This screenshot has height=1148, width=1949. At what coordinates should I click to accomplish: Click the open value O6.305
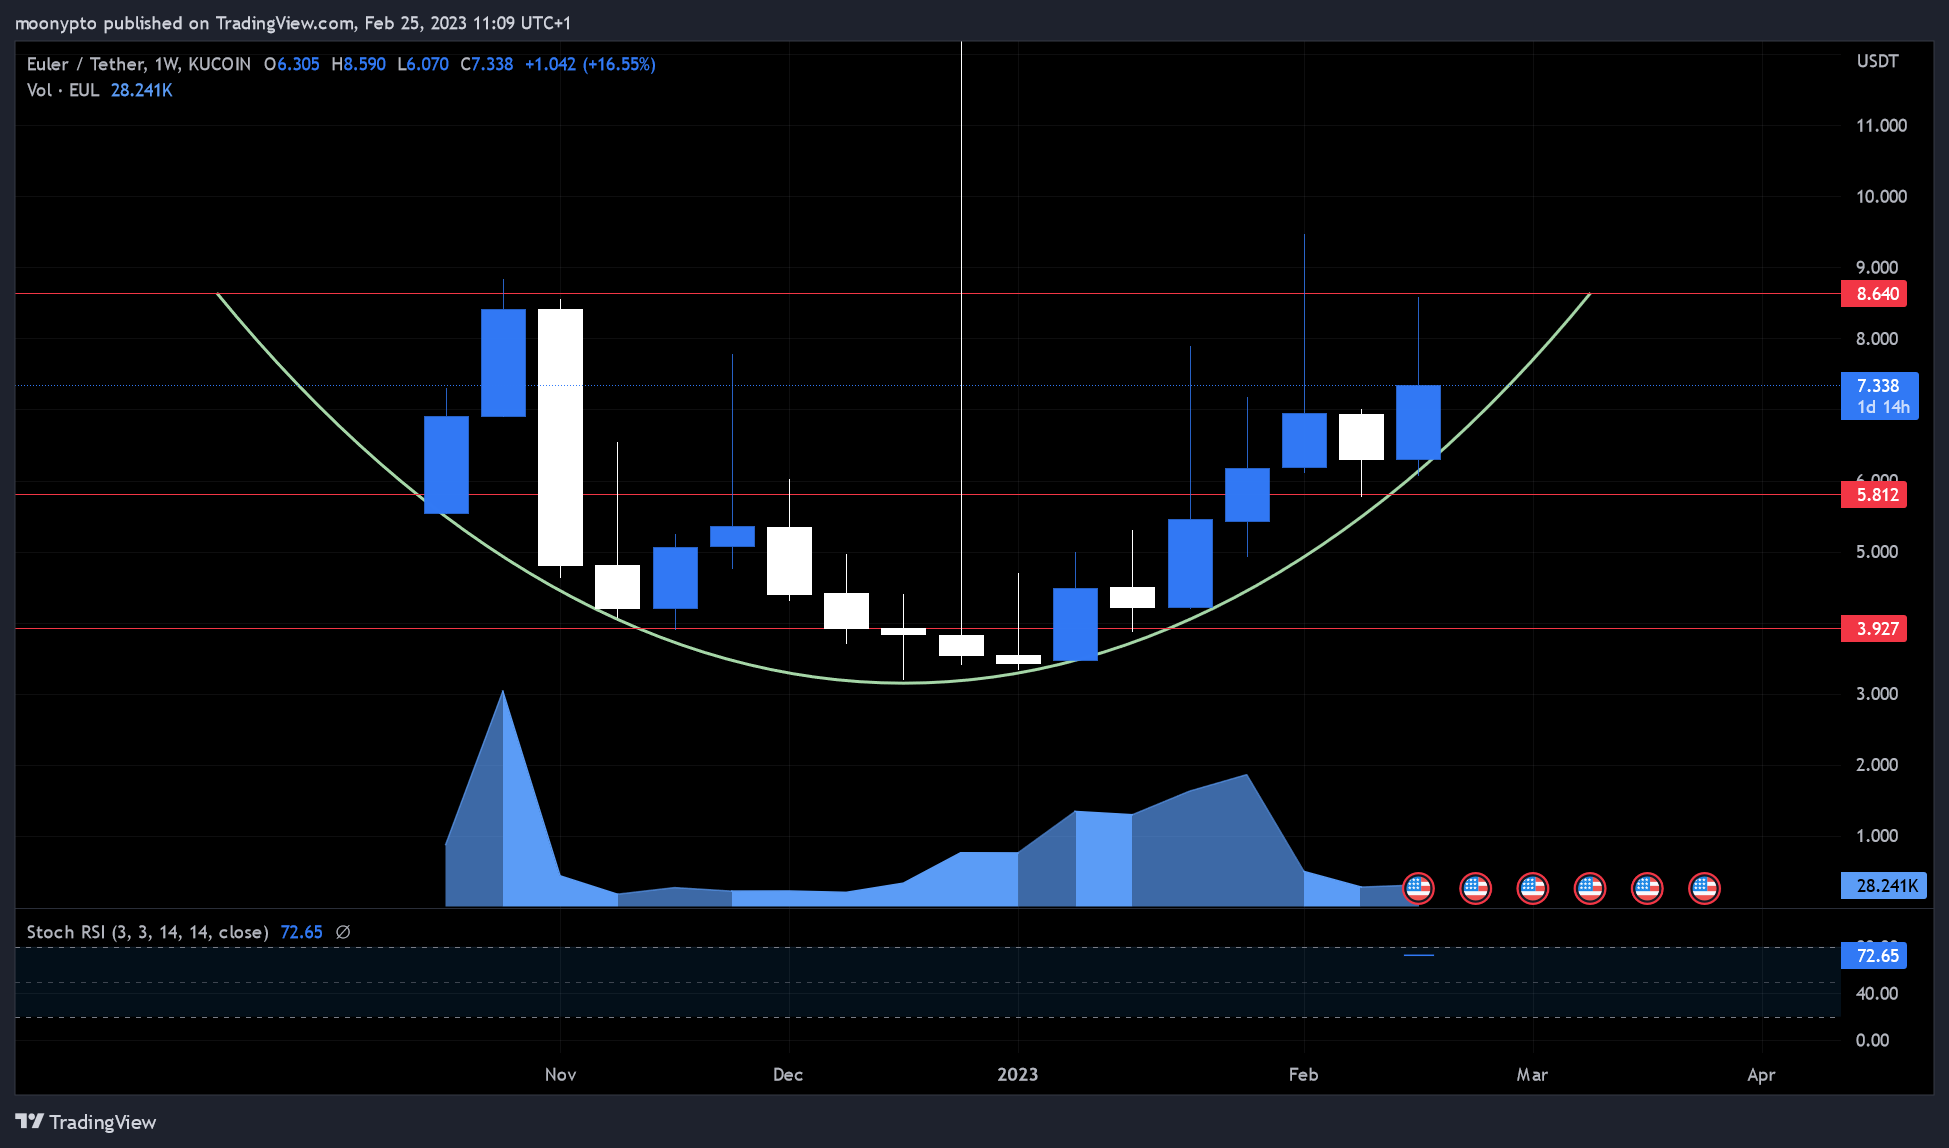292,64
